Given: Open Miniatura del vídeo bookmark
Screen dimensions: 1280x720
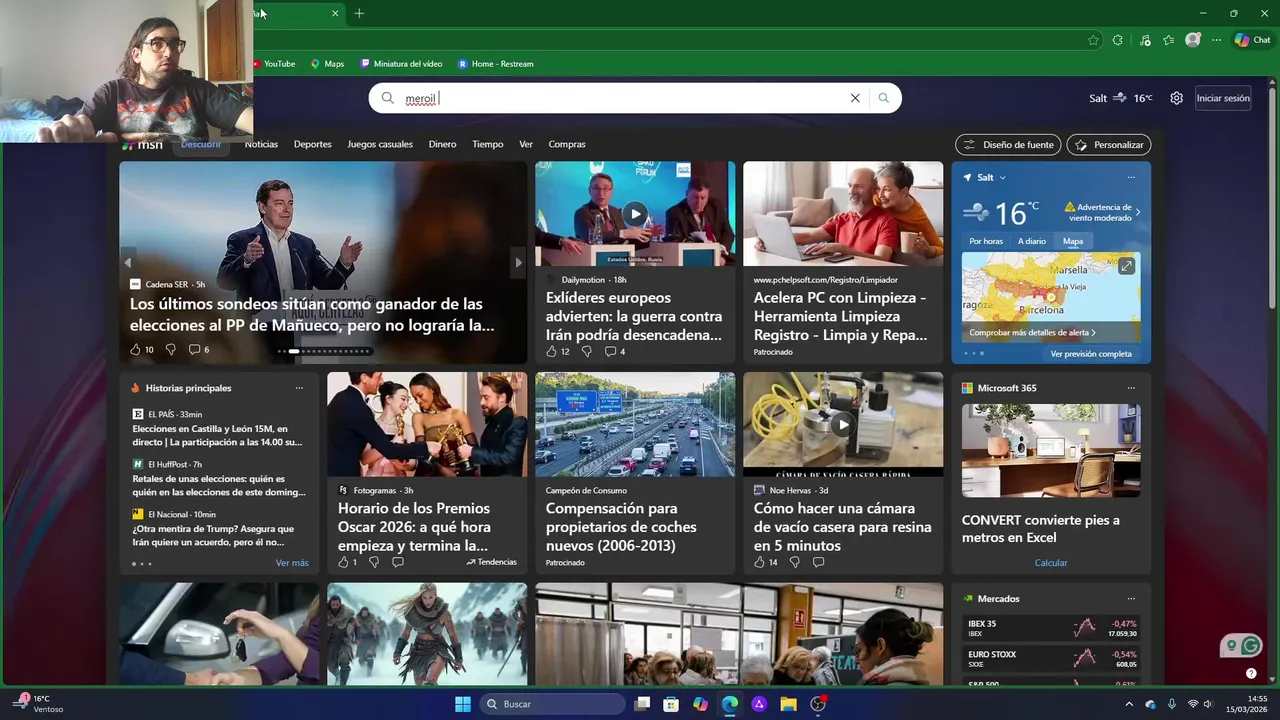Looking at the screenshot, I should [x=401, y=64].
